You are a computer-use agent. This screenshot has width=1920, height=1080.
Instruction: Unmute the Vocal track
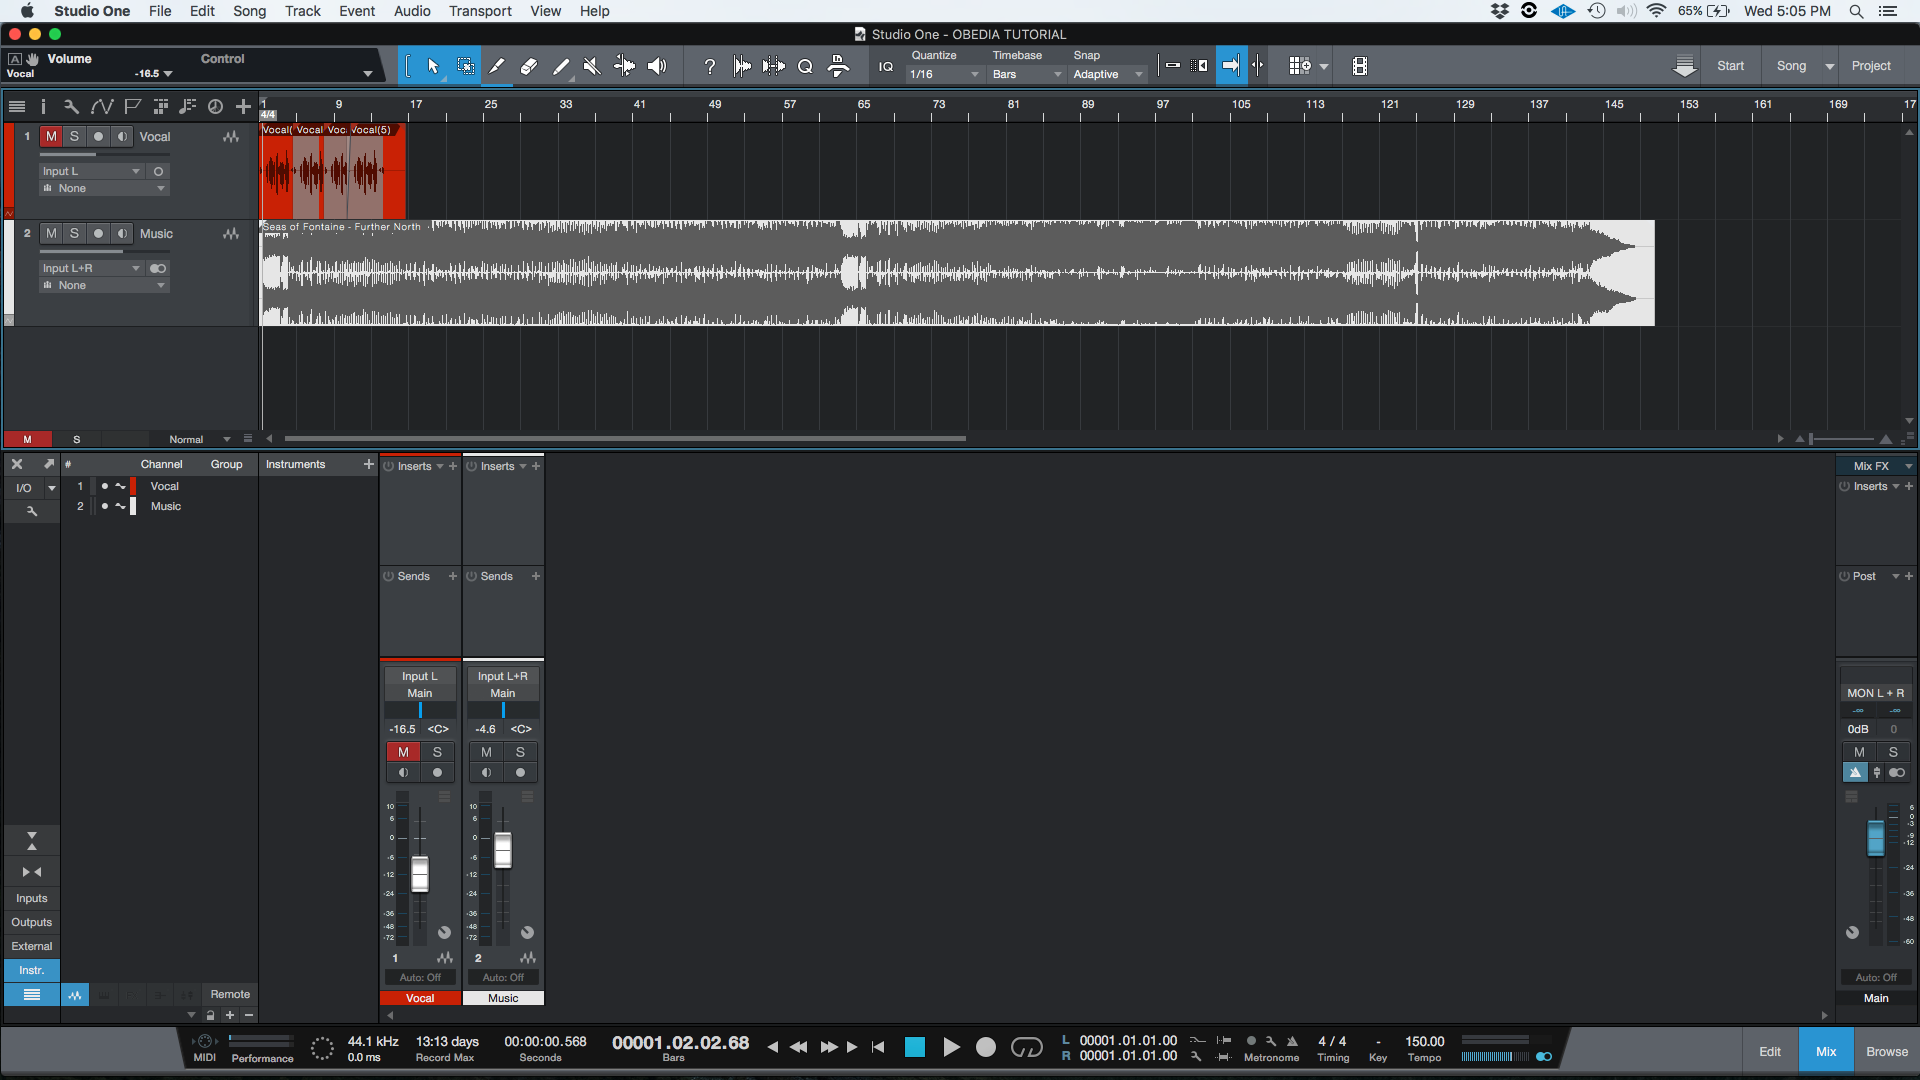(x=51, y=136)
